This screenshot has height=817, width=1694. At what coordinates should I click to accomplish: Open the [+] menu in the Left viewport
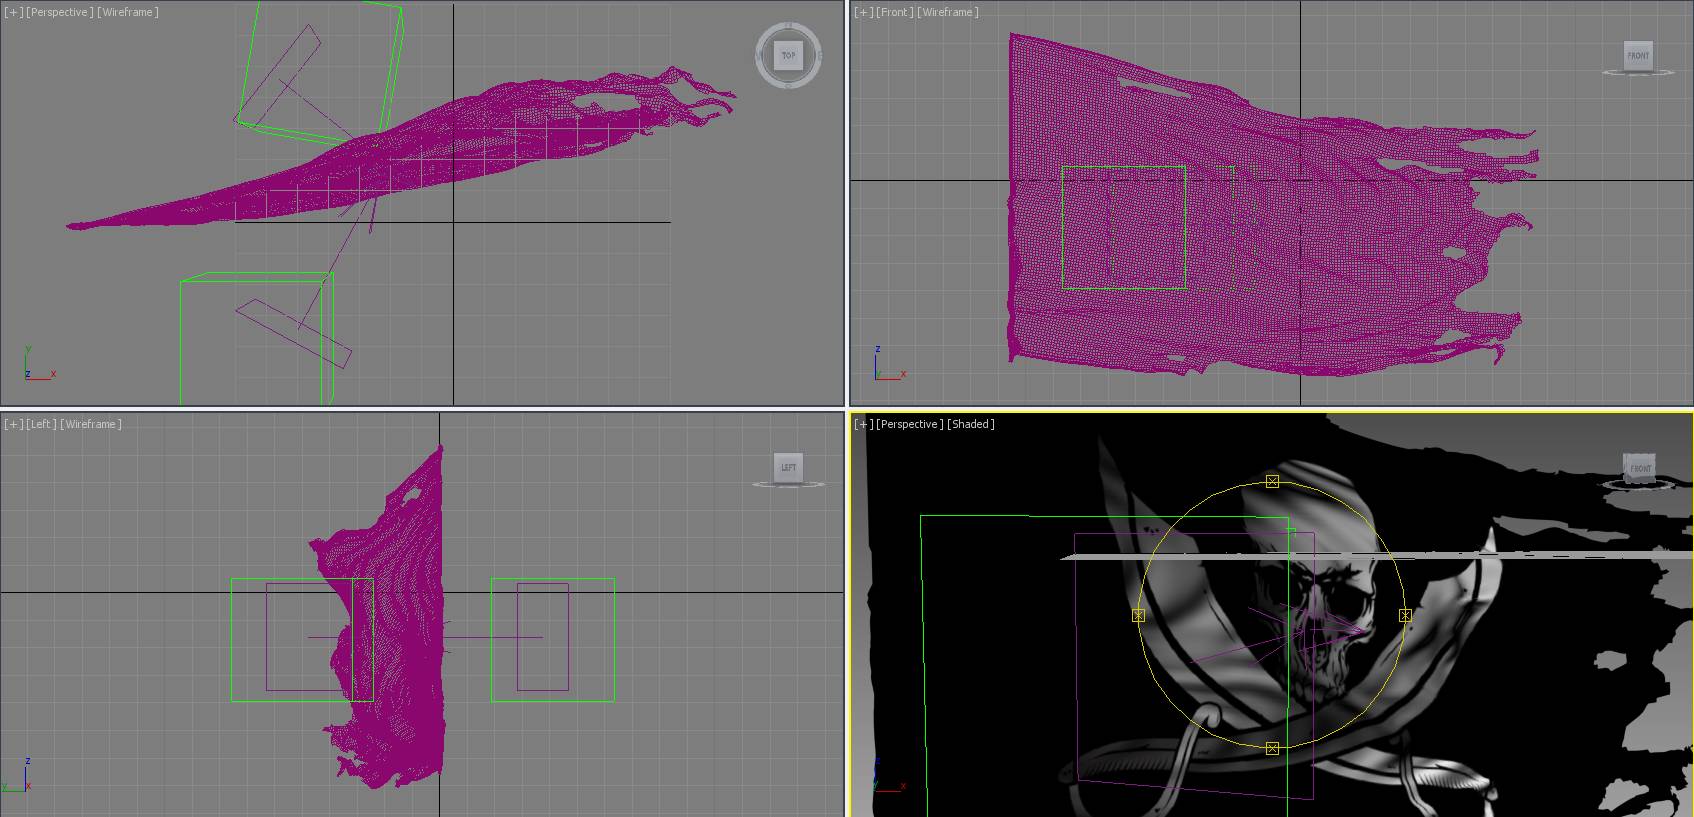click(13, 424)
